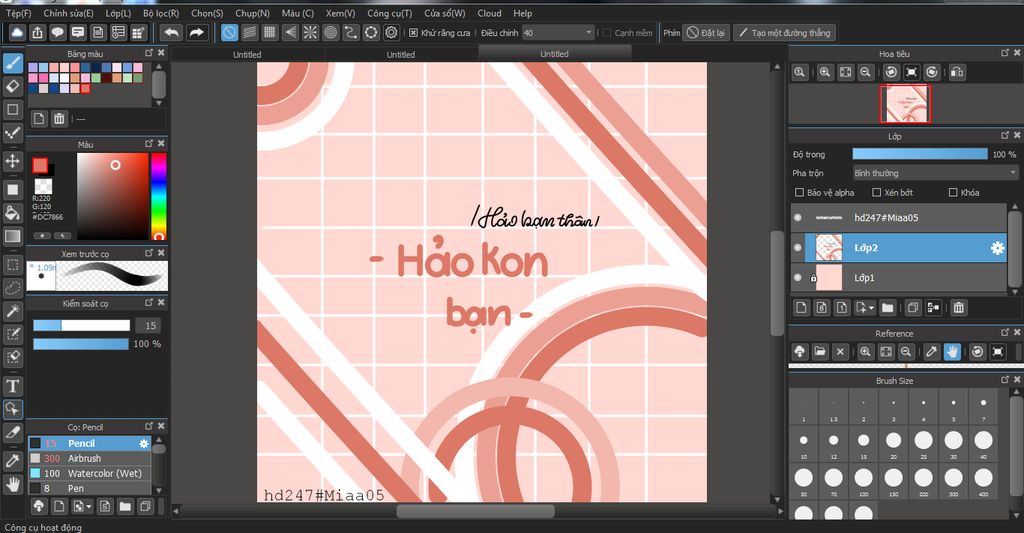
Task: Click the Undo arrow in toolbar
Action: (171, 33)
